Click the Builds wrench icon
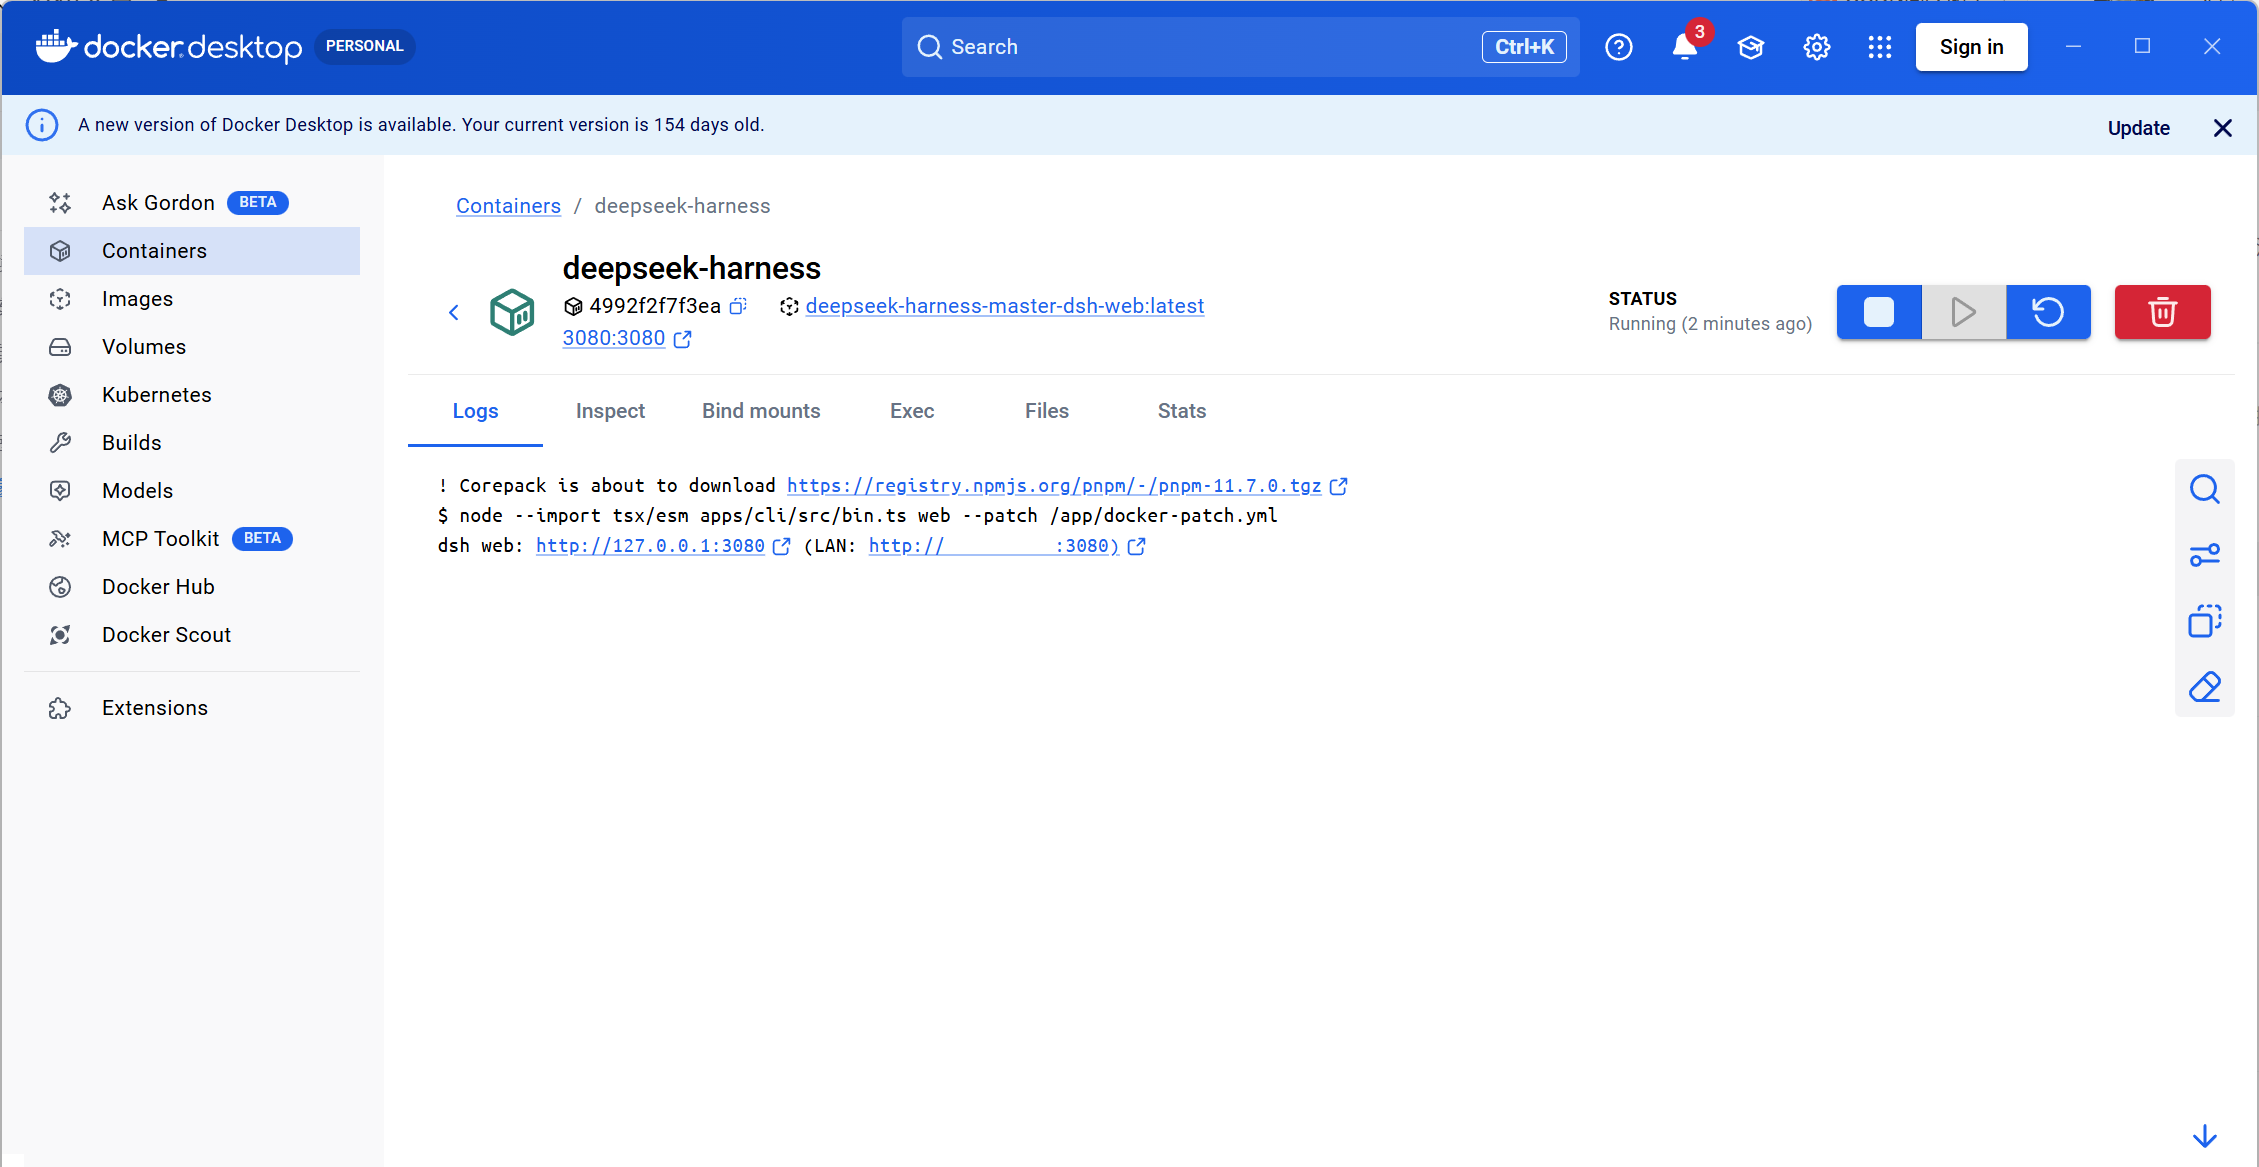The width and height of the screenshot is (2259, 1167). pyautogui.click(x=60, y=443)
